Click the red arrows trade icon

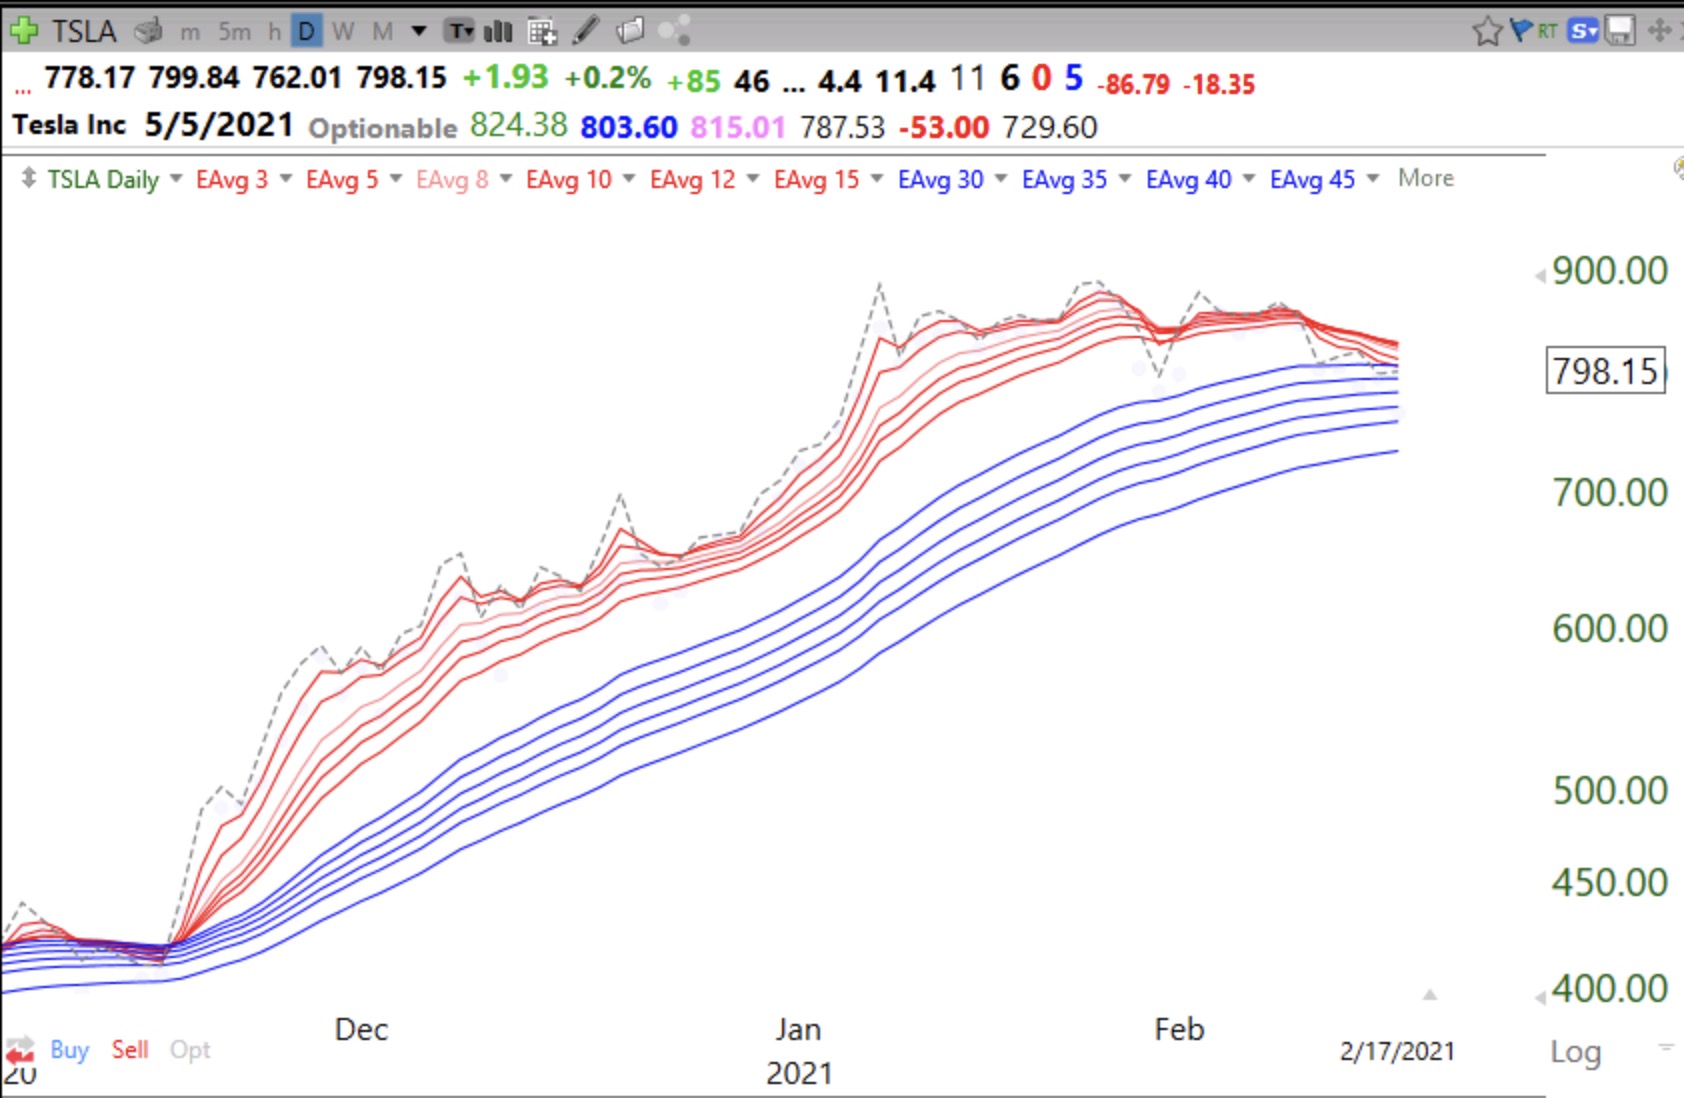coord(20,1050)
